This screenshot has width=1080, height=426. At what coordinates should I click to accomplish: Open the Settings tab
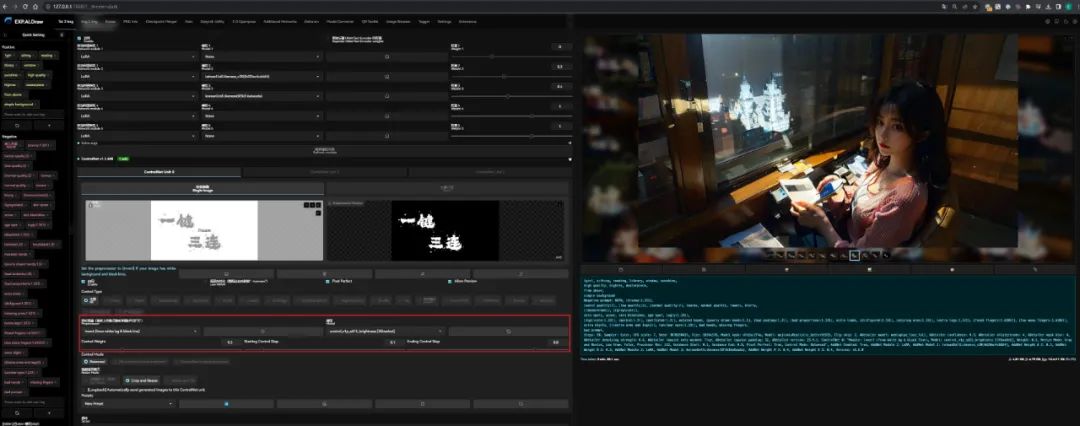click(x=444, y=21)
